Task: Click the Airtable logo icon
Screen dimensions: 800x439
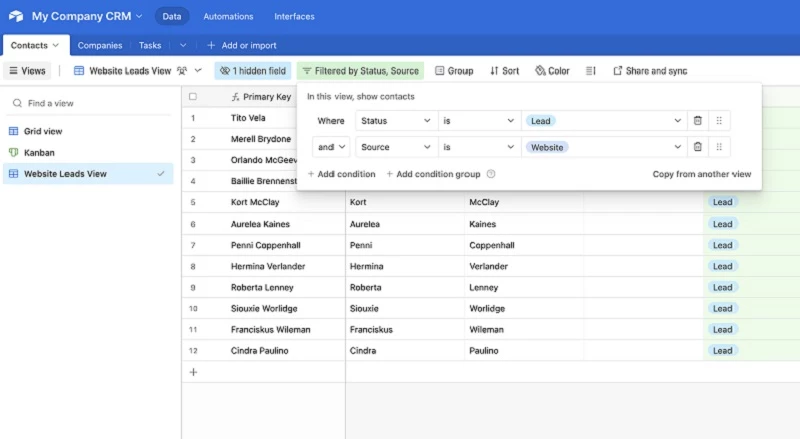Action: point(16,16)
